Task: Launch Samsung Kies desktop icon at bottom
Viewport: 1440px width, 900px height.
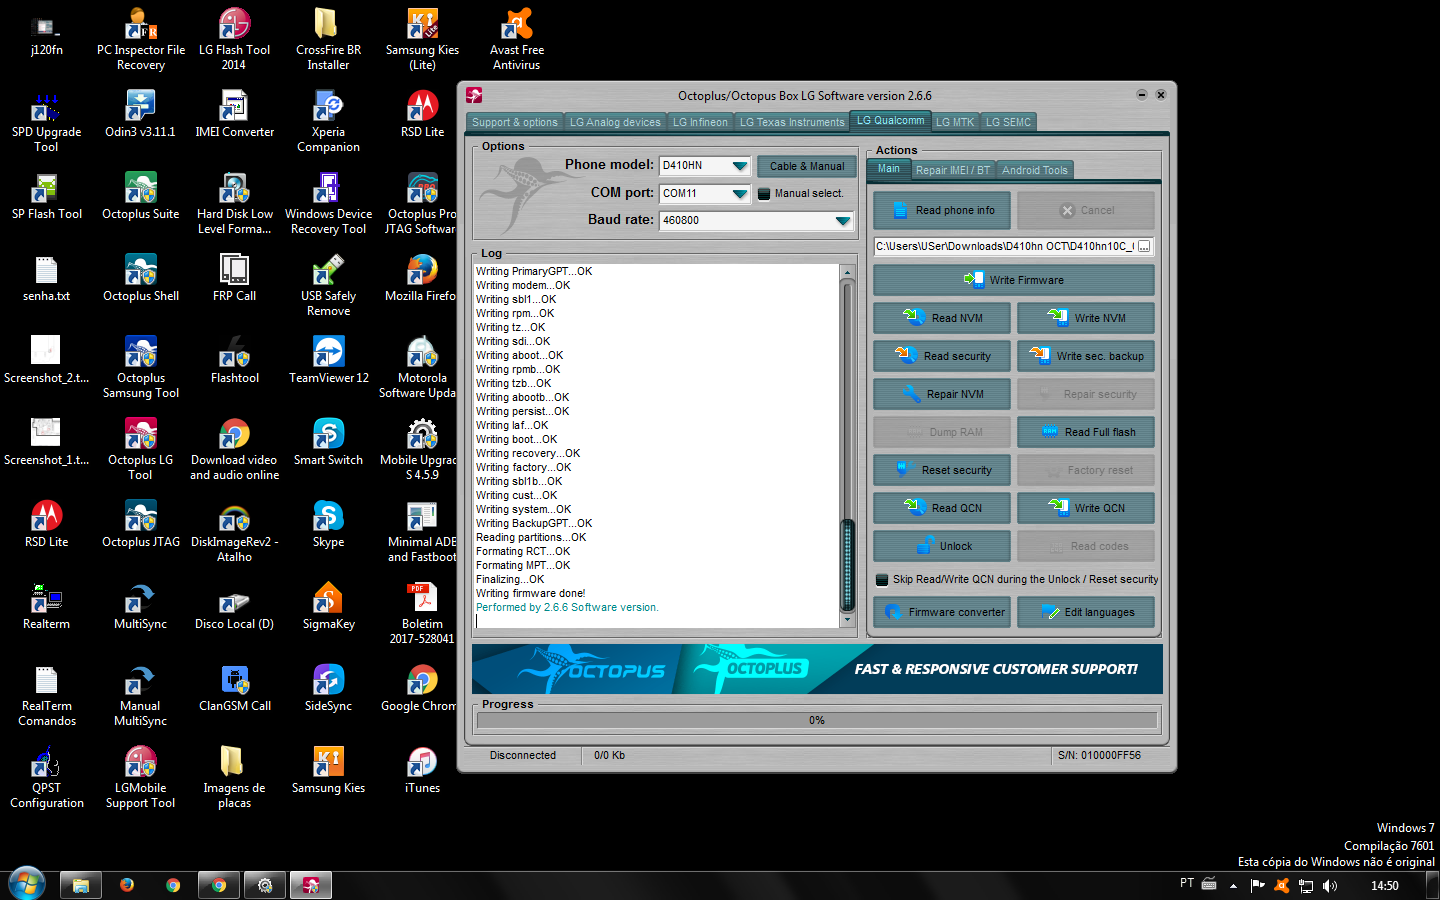Action: tap(328, 770)
